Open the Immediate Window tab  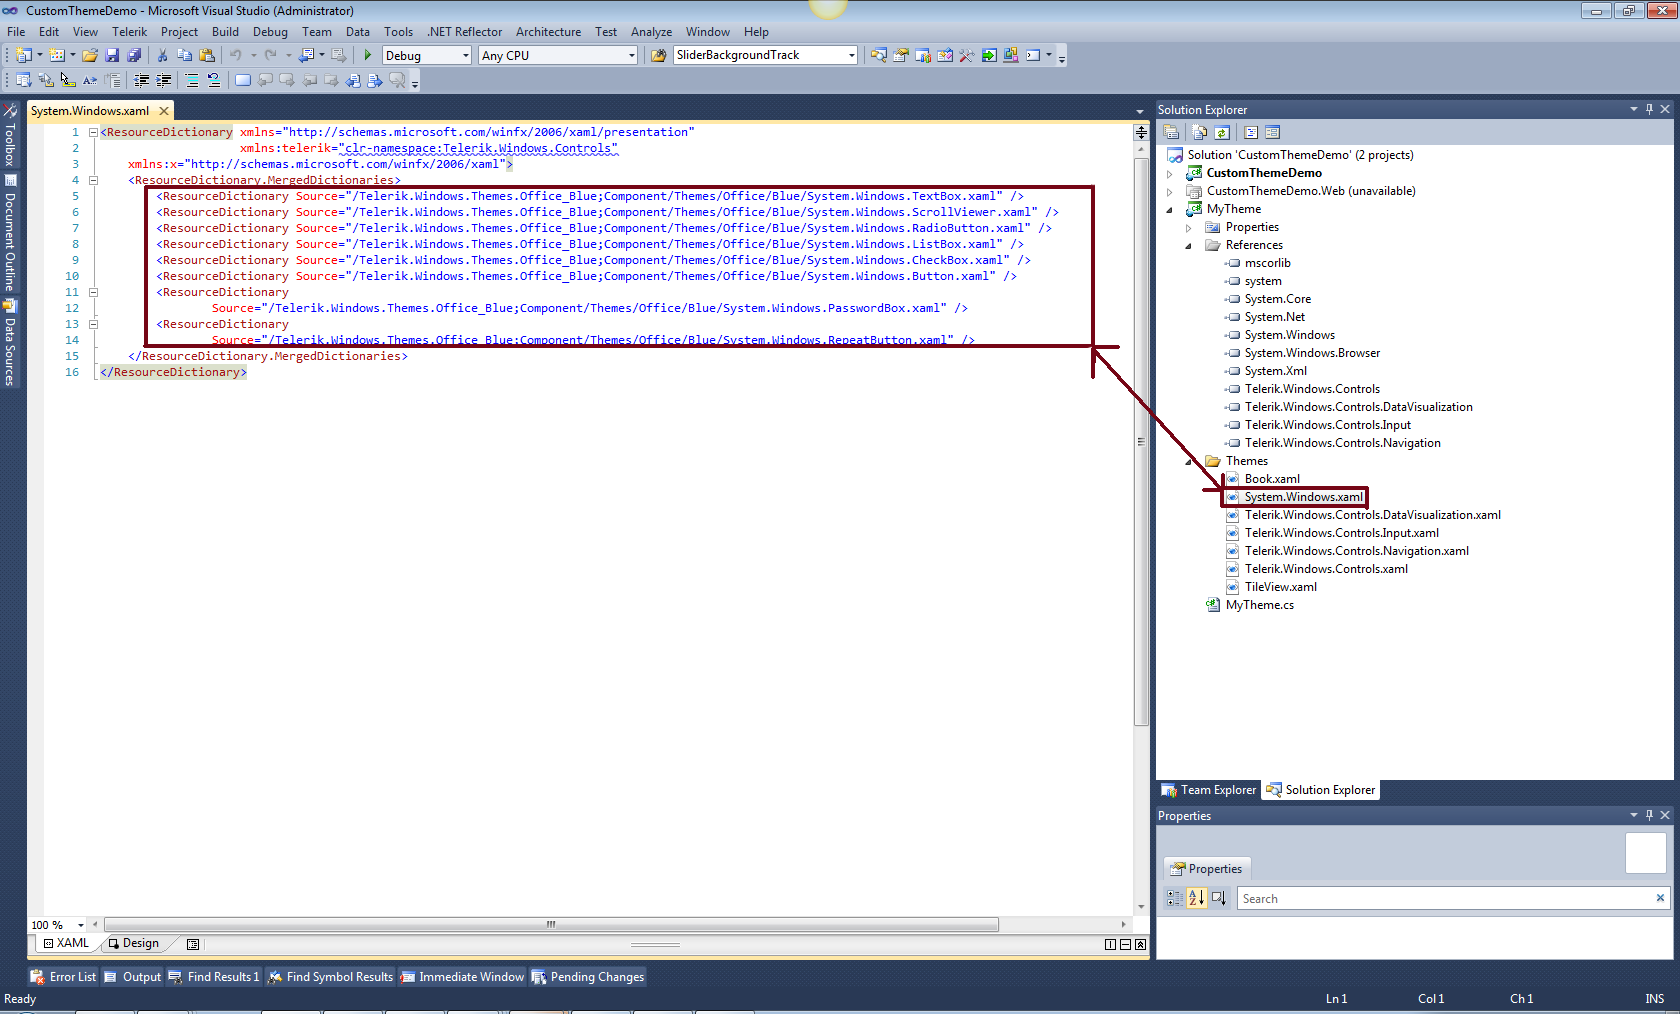462,977
